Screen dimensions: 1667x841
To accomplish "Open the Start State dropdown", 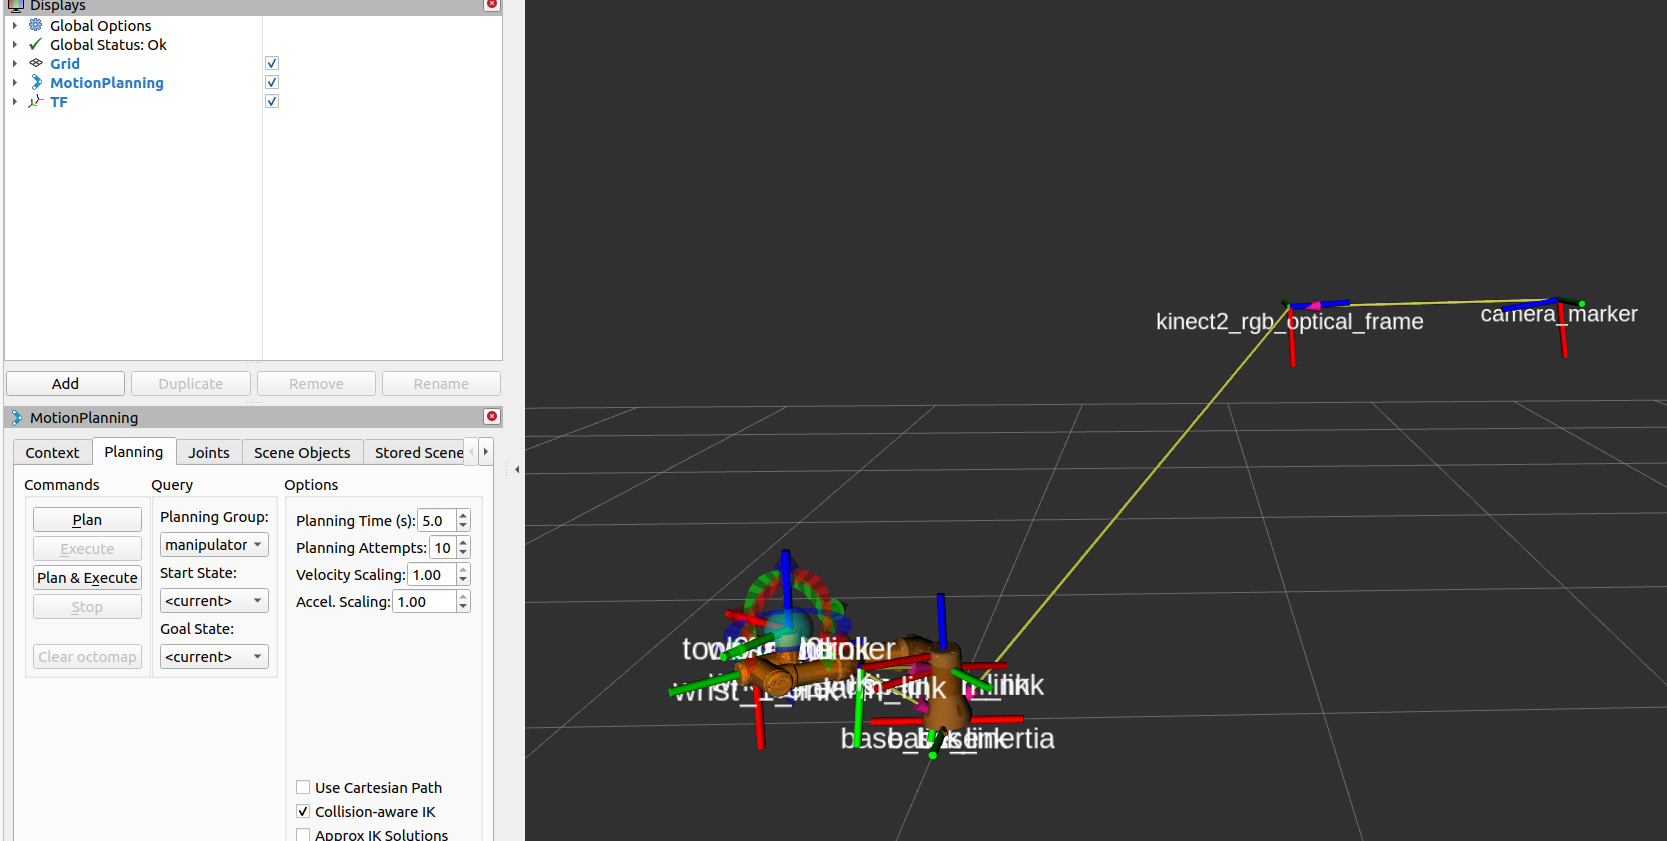I will click(214, 601).
